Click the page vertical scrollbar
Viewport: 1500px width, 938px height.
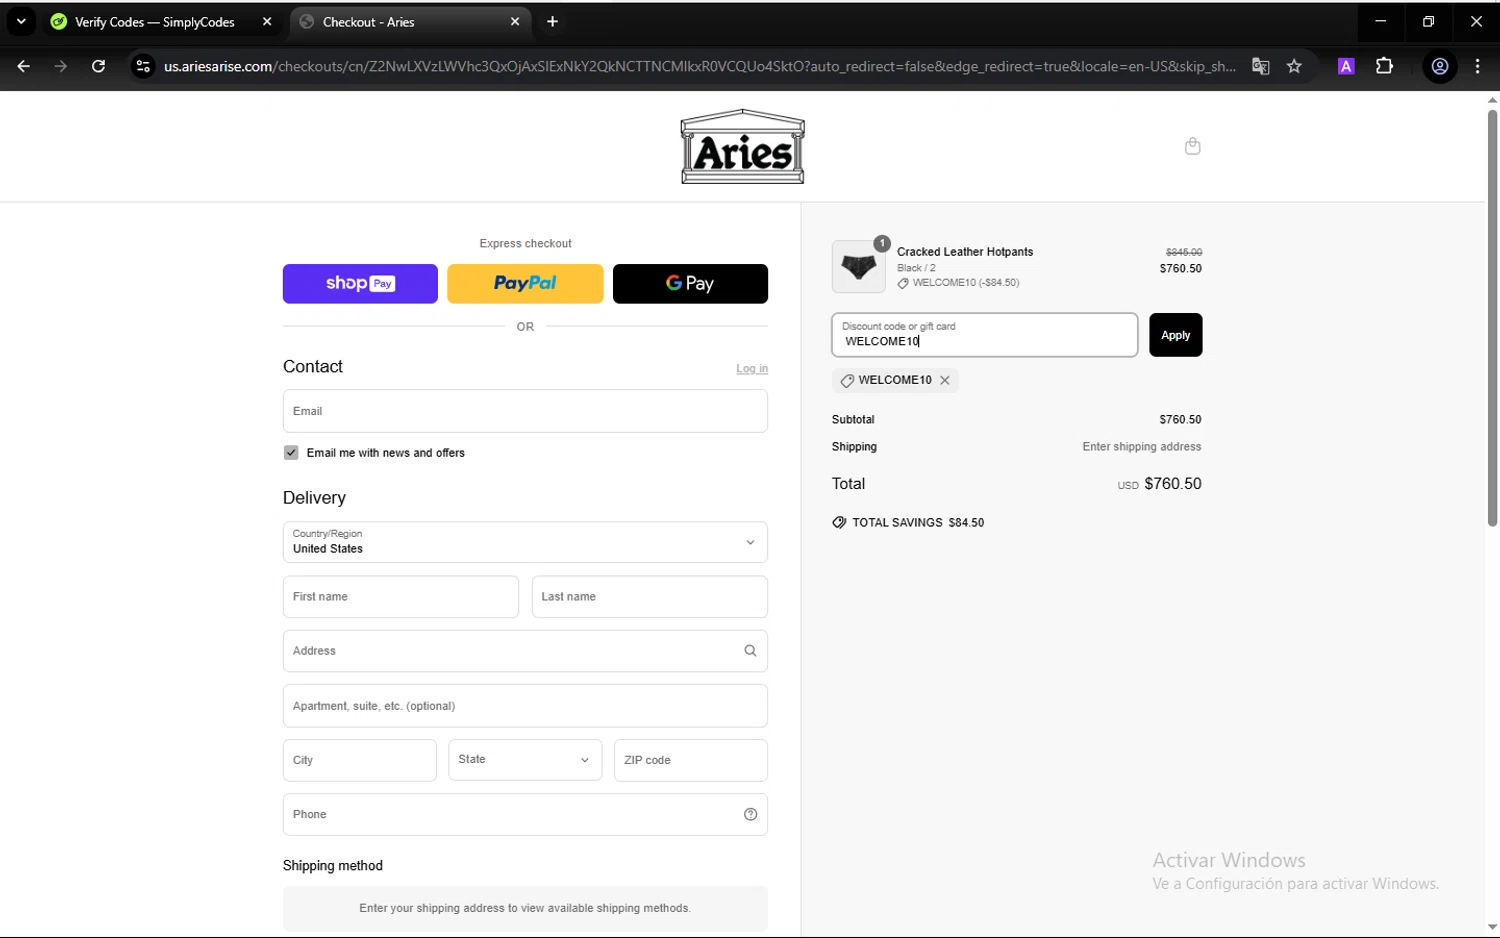(x=1492, y=318)
